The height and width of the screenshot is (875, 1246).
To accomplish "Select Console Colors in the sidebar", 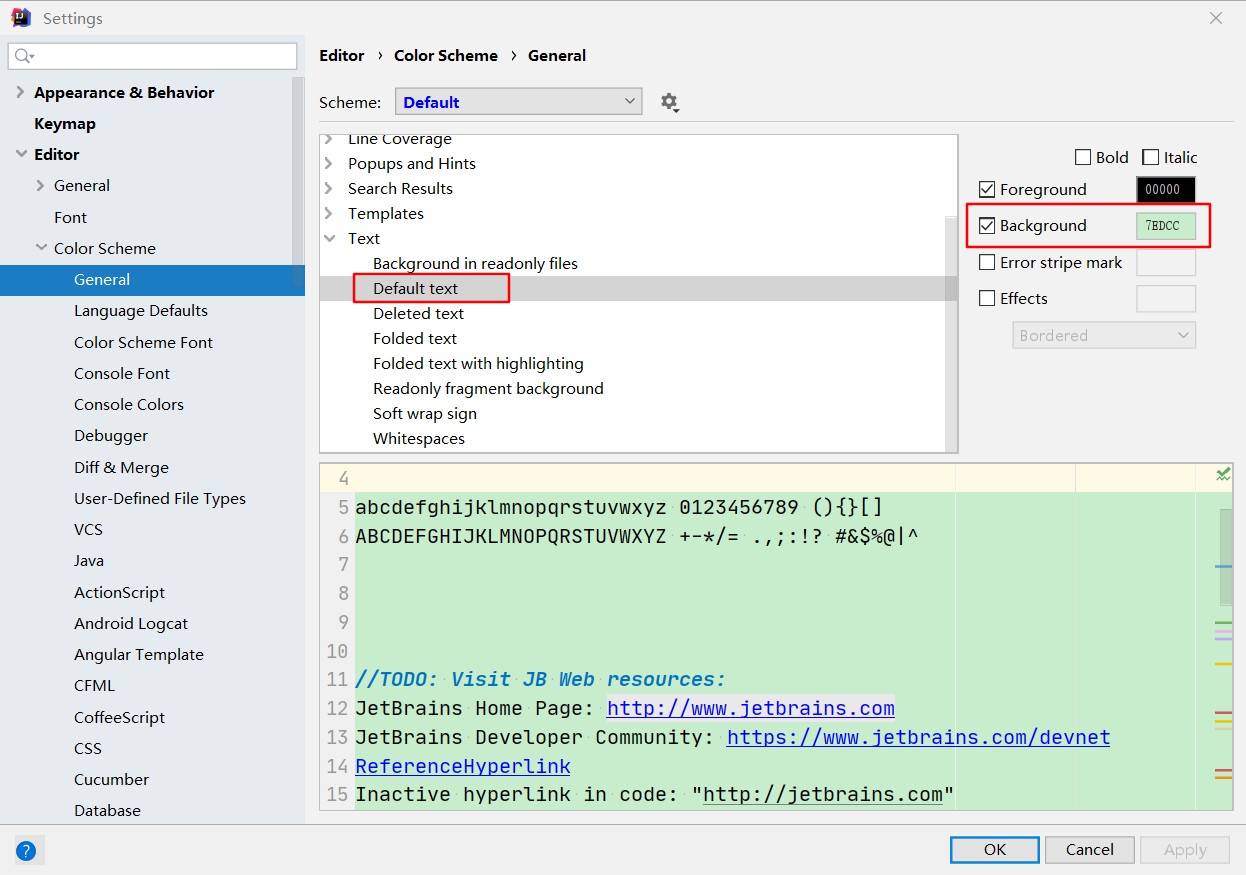I will [x=129, y=405].
